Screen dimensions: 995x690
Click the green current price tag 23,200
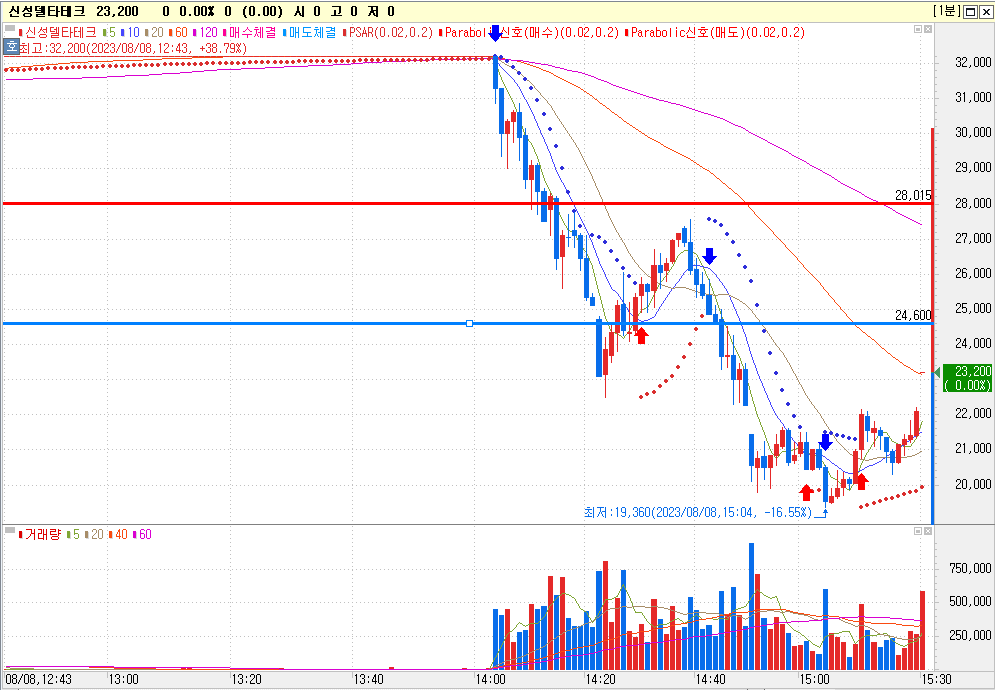coord(968,378)
